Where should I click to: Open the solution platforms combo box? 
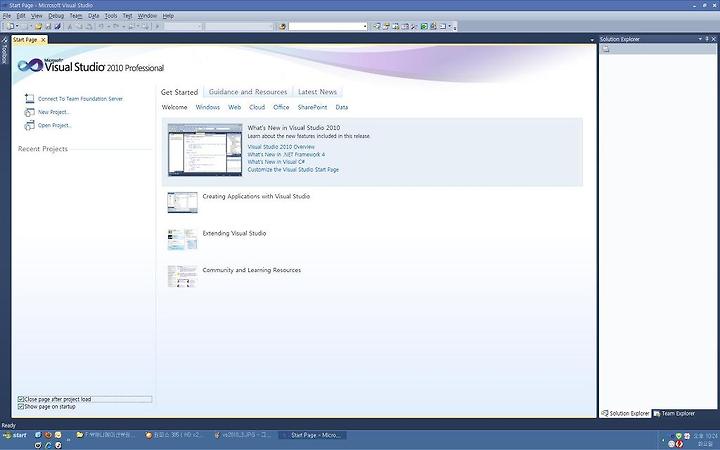tap(239, 27)
